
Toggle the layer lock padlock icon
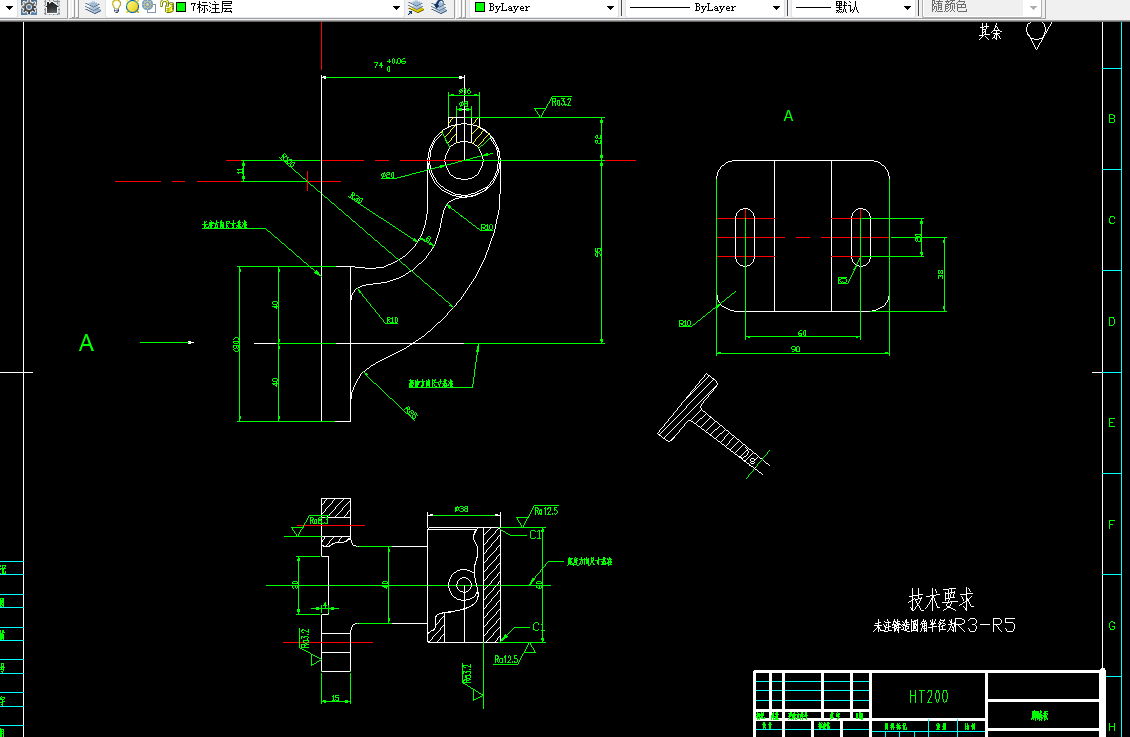pyautogui.click(x=166, y=7)
